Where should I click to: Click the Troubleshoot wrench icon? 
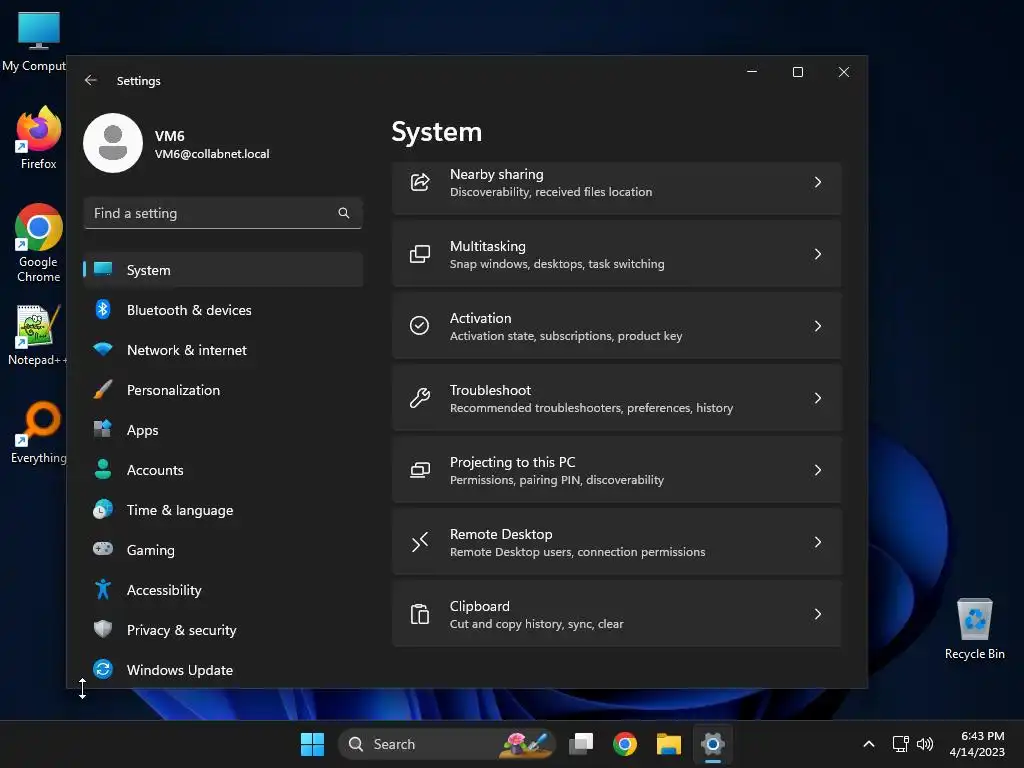(x=420, y=398)
